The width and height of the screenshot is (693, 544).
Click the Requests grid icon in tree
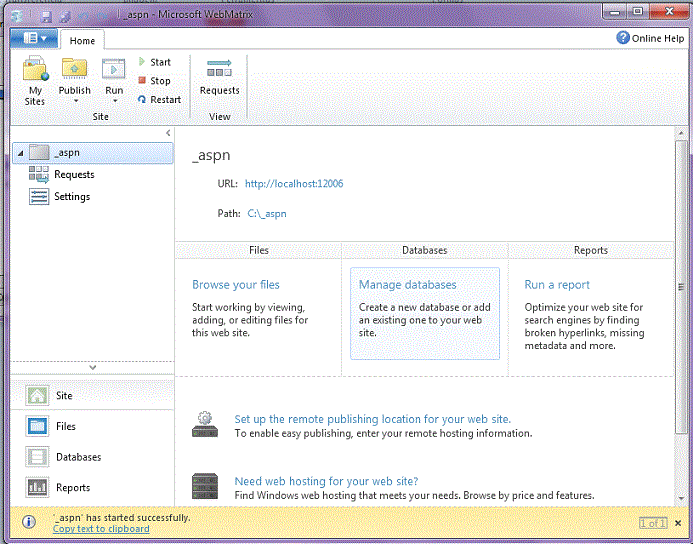(39, 175)
